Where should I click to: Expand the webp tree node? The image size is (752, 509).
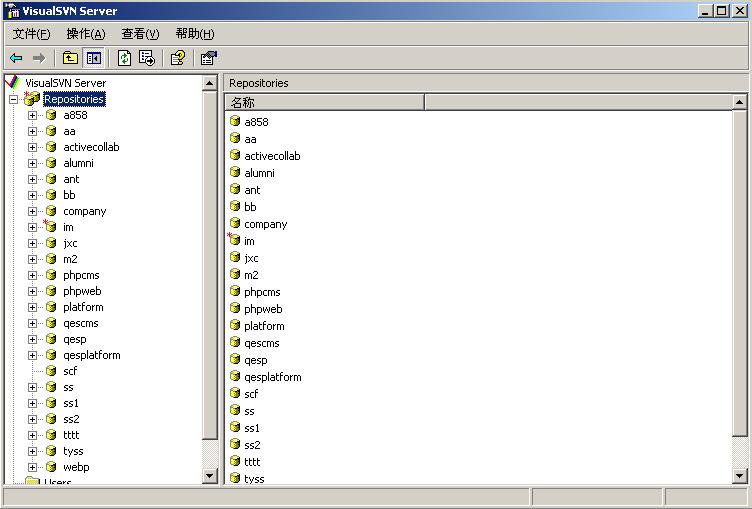point(32,467)
